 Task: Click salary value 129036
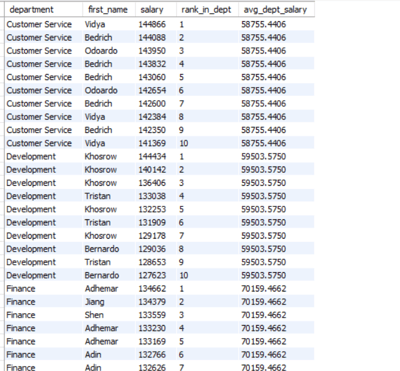click(x=152, y=249)
